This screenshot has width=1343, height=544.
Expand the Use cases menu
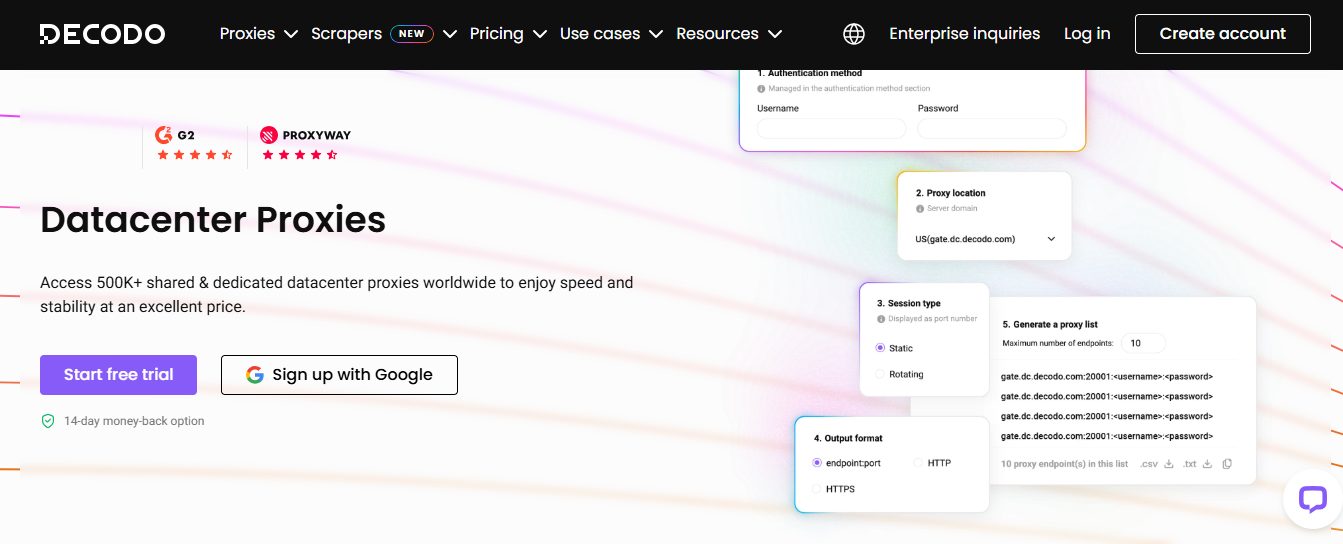coord(611,34)
